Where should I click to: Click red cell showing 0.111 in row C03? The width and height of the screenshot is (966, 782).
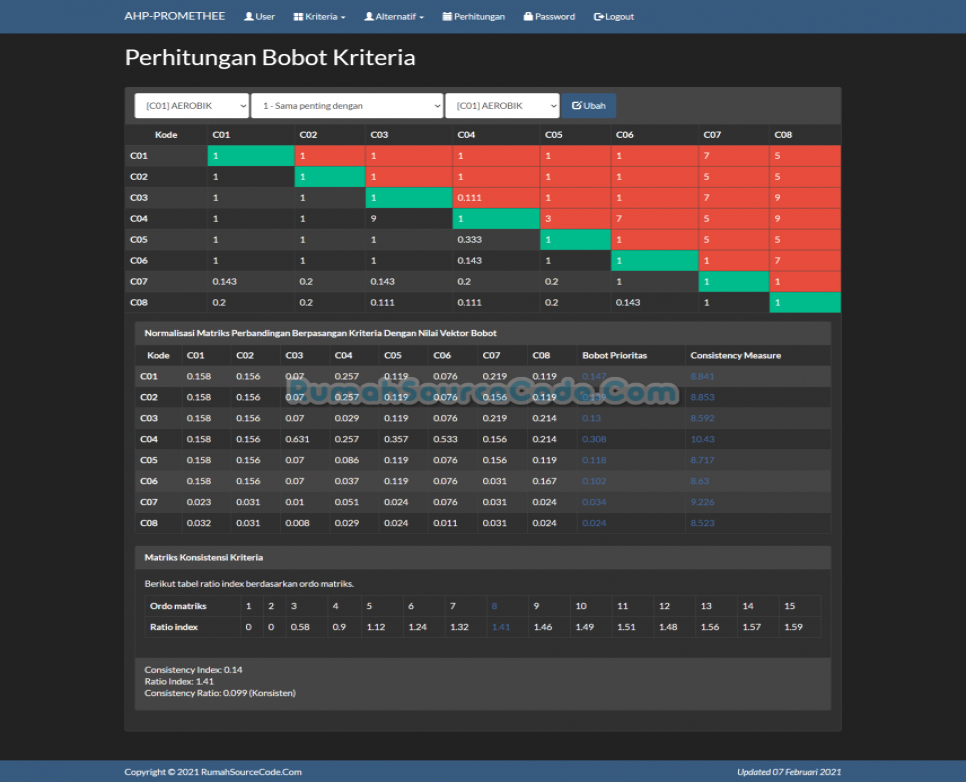tap(495, 198)
